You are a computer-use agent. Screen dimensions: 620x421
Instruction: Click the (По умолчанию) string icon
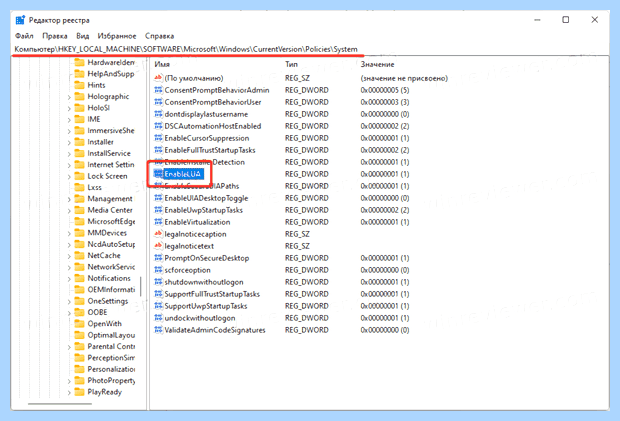tap(158, 78)
